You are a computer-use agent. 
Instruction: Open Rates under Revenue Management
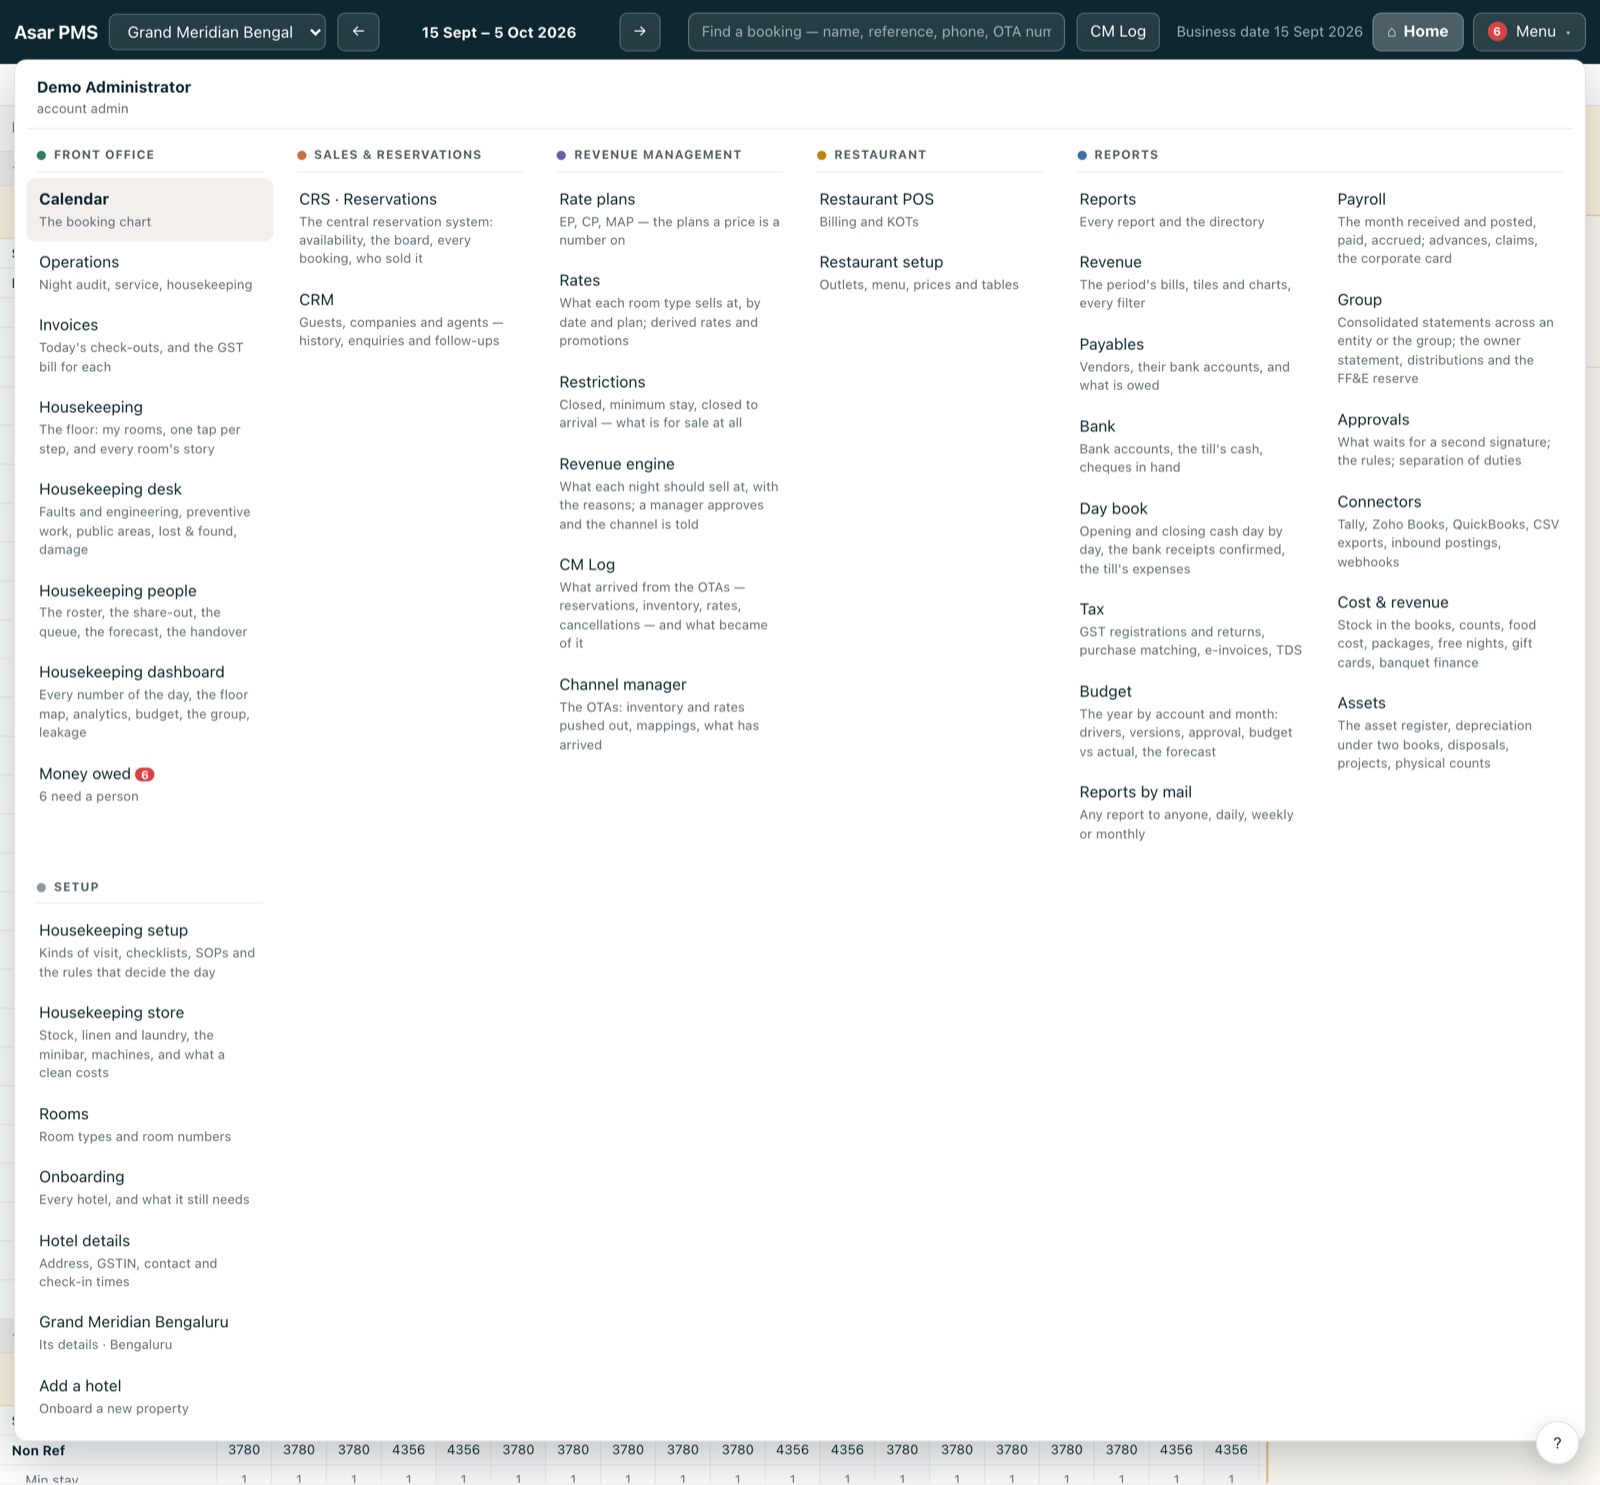[x=670, y=310]
